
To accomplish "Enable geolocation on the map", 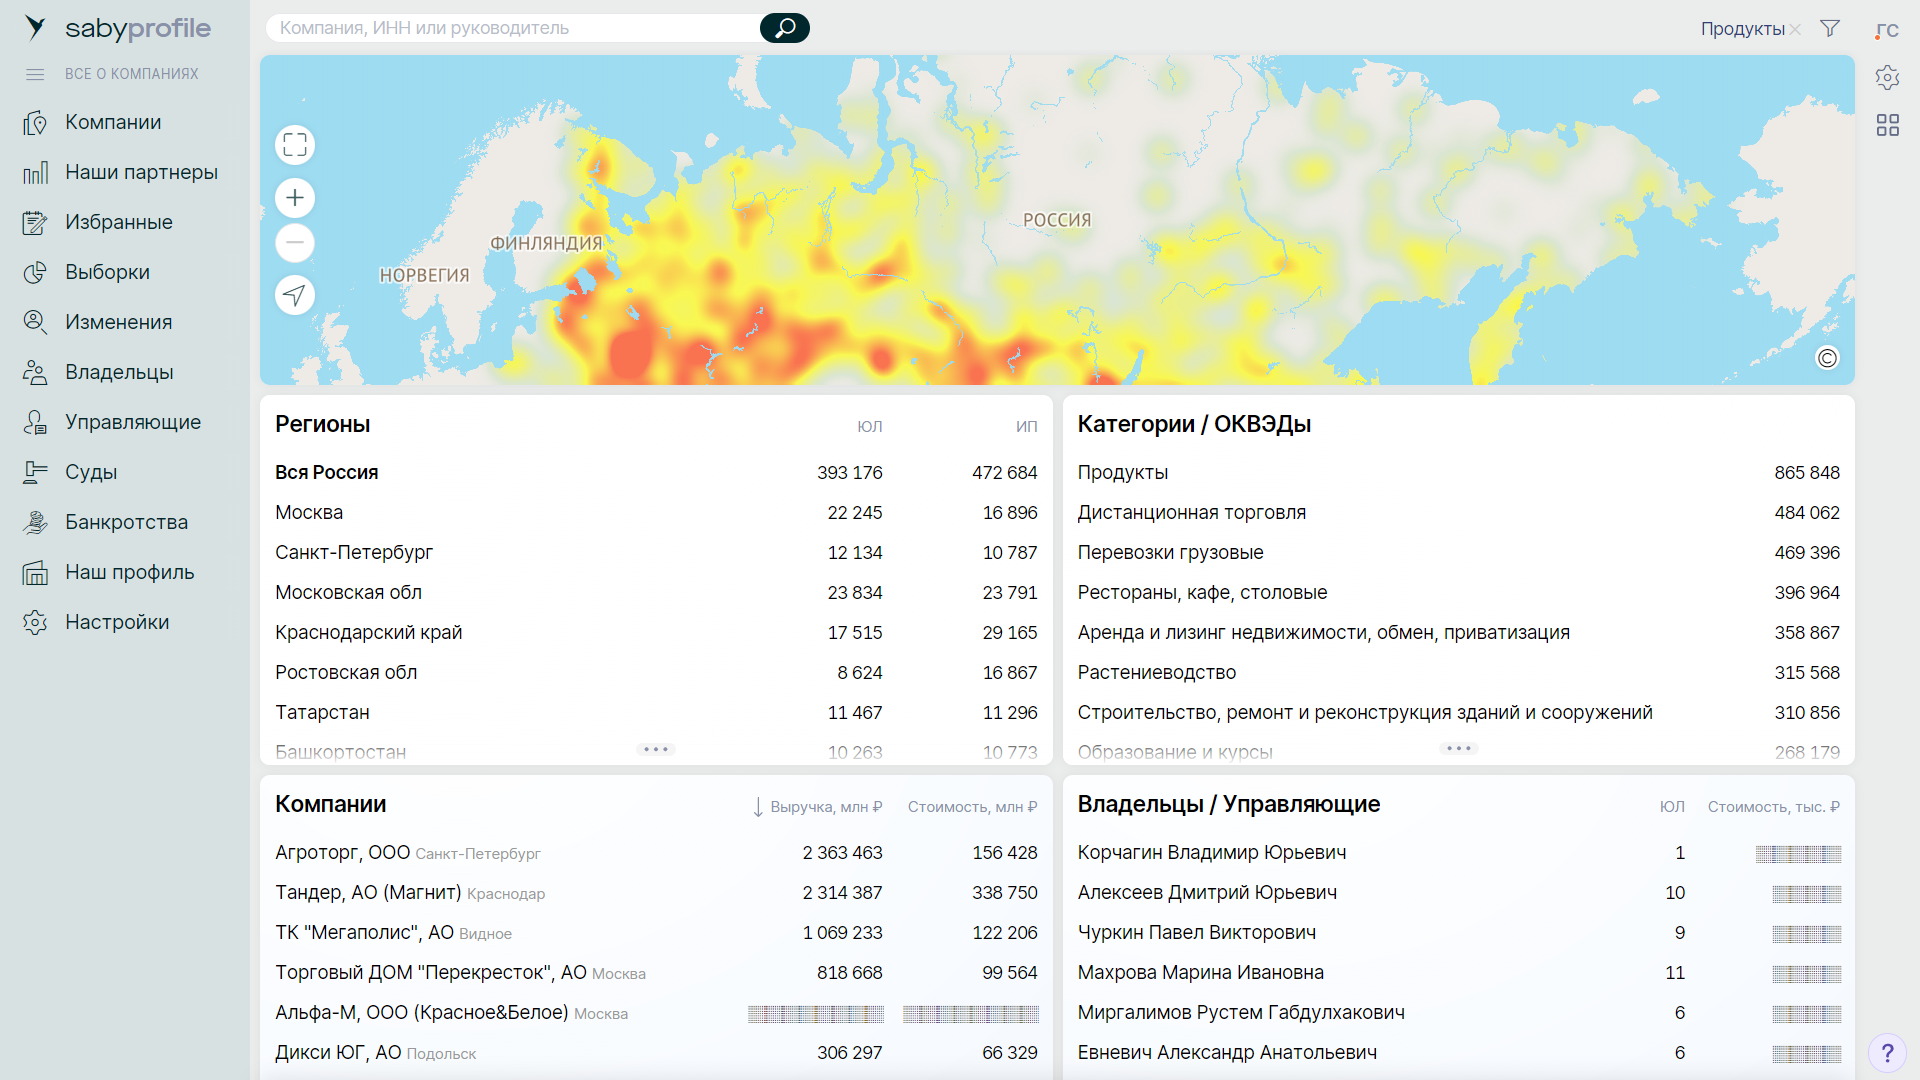I will (x=295, y=295).
